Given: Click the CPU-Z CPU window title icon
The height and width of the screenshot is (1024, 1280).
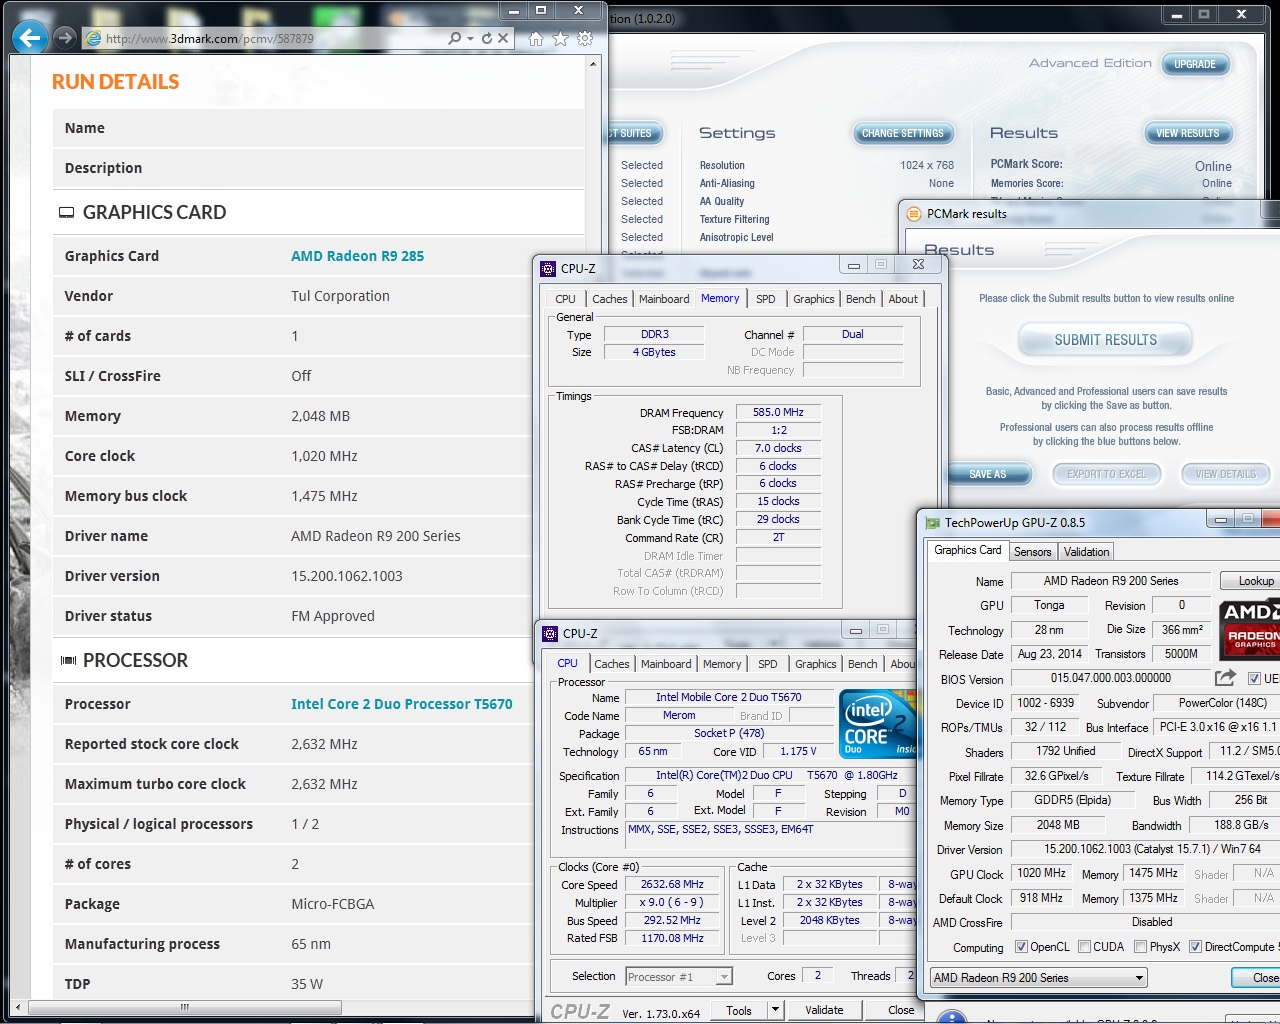Looking at the screenshot, I should tap(550, 633).
